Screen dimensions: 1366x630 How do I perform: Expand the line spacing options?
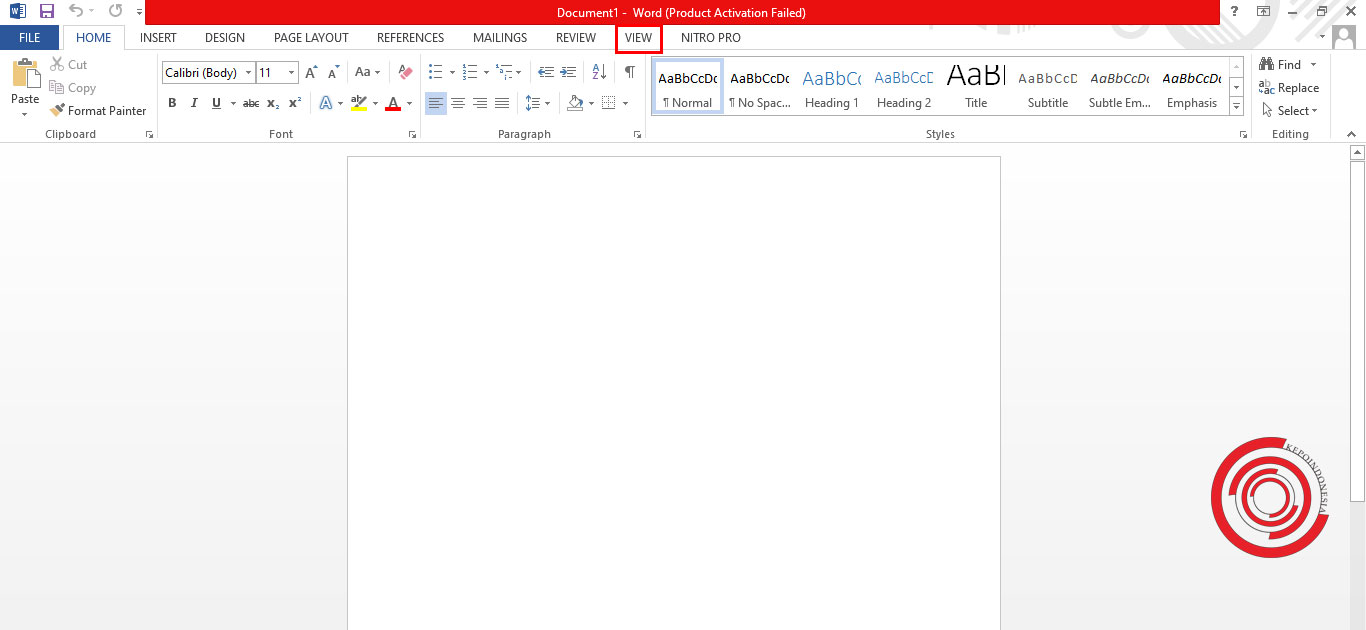(548, 102)
